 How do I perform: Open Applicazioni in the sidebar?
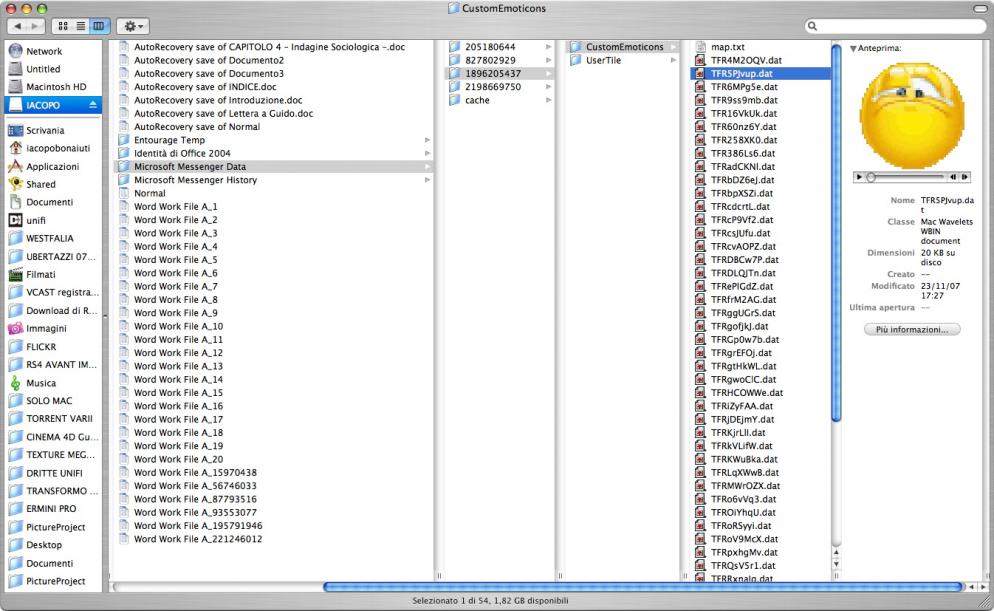[53, 167]
